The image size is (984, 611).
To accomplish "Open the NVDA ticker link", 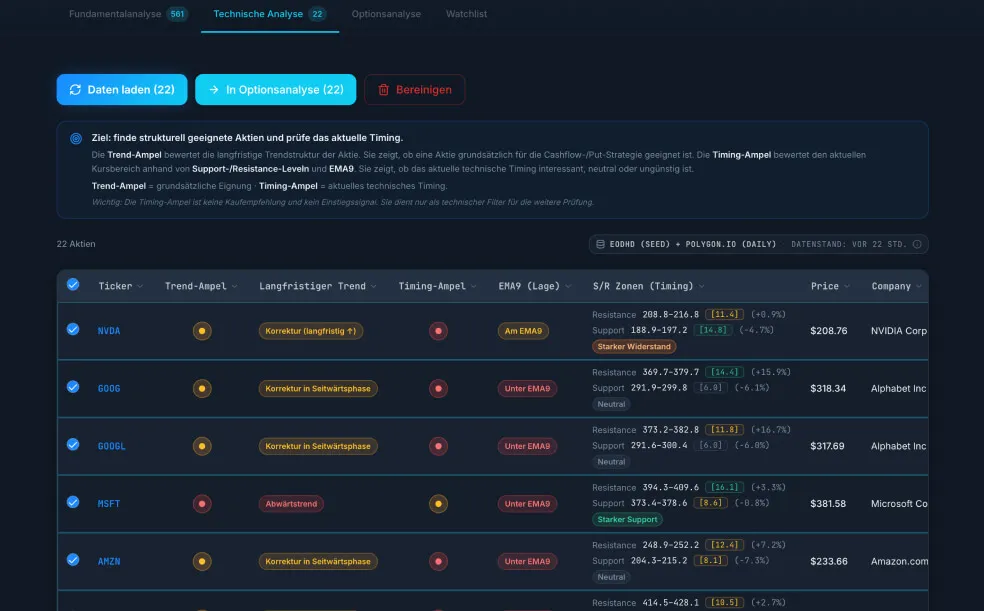I will [x=109, y=331].
